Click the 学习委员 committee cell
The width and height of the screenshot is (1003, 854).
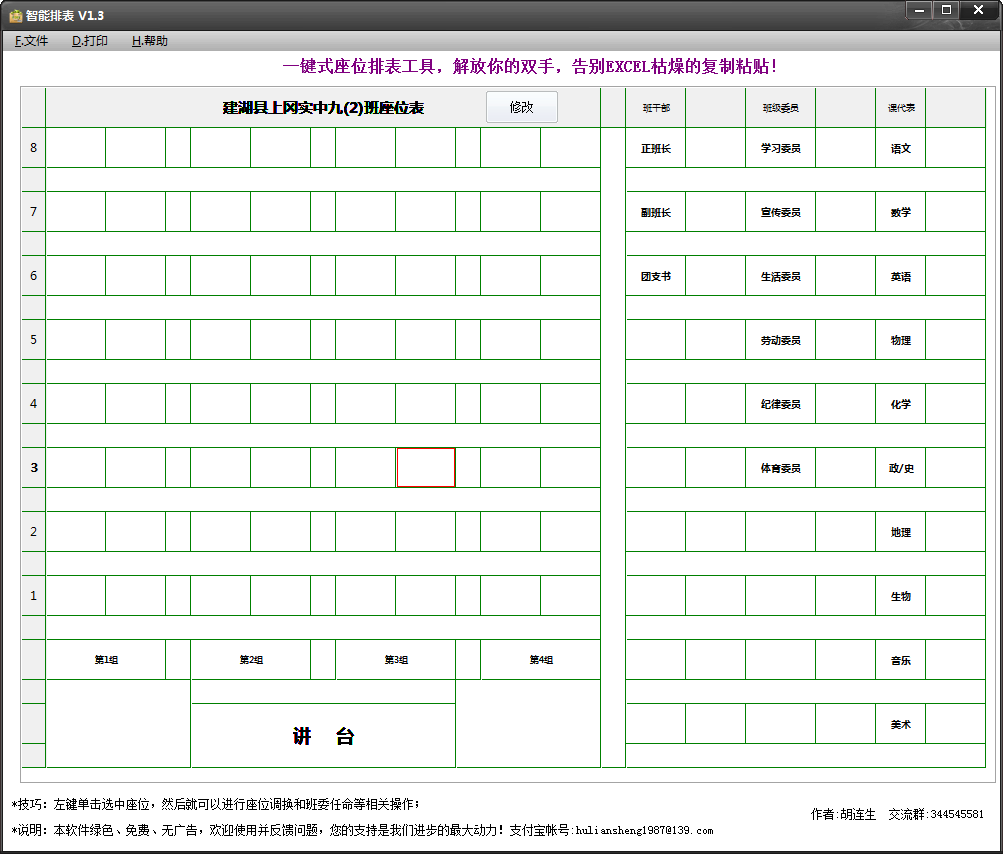(780, 147)
